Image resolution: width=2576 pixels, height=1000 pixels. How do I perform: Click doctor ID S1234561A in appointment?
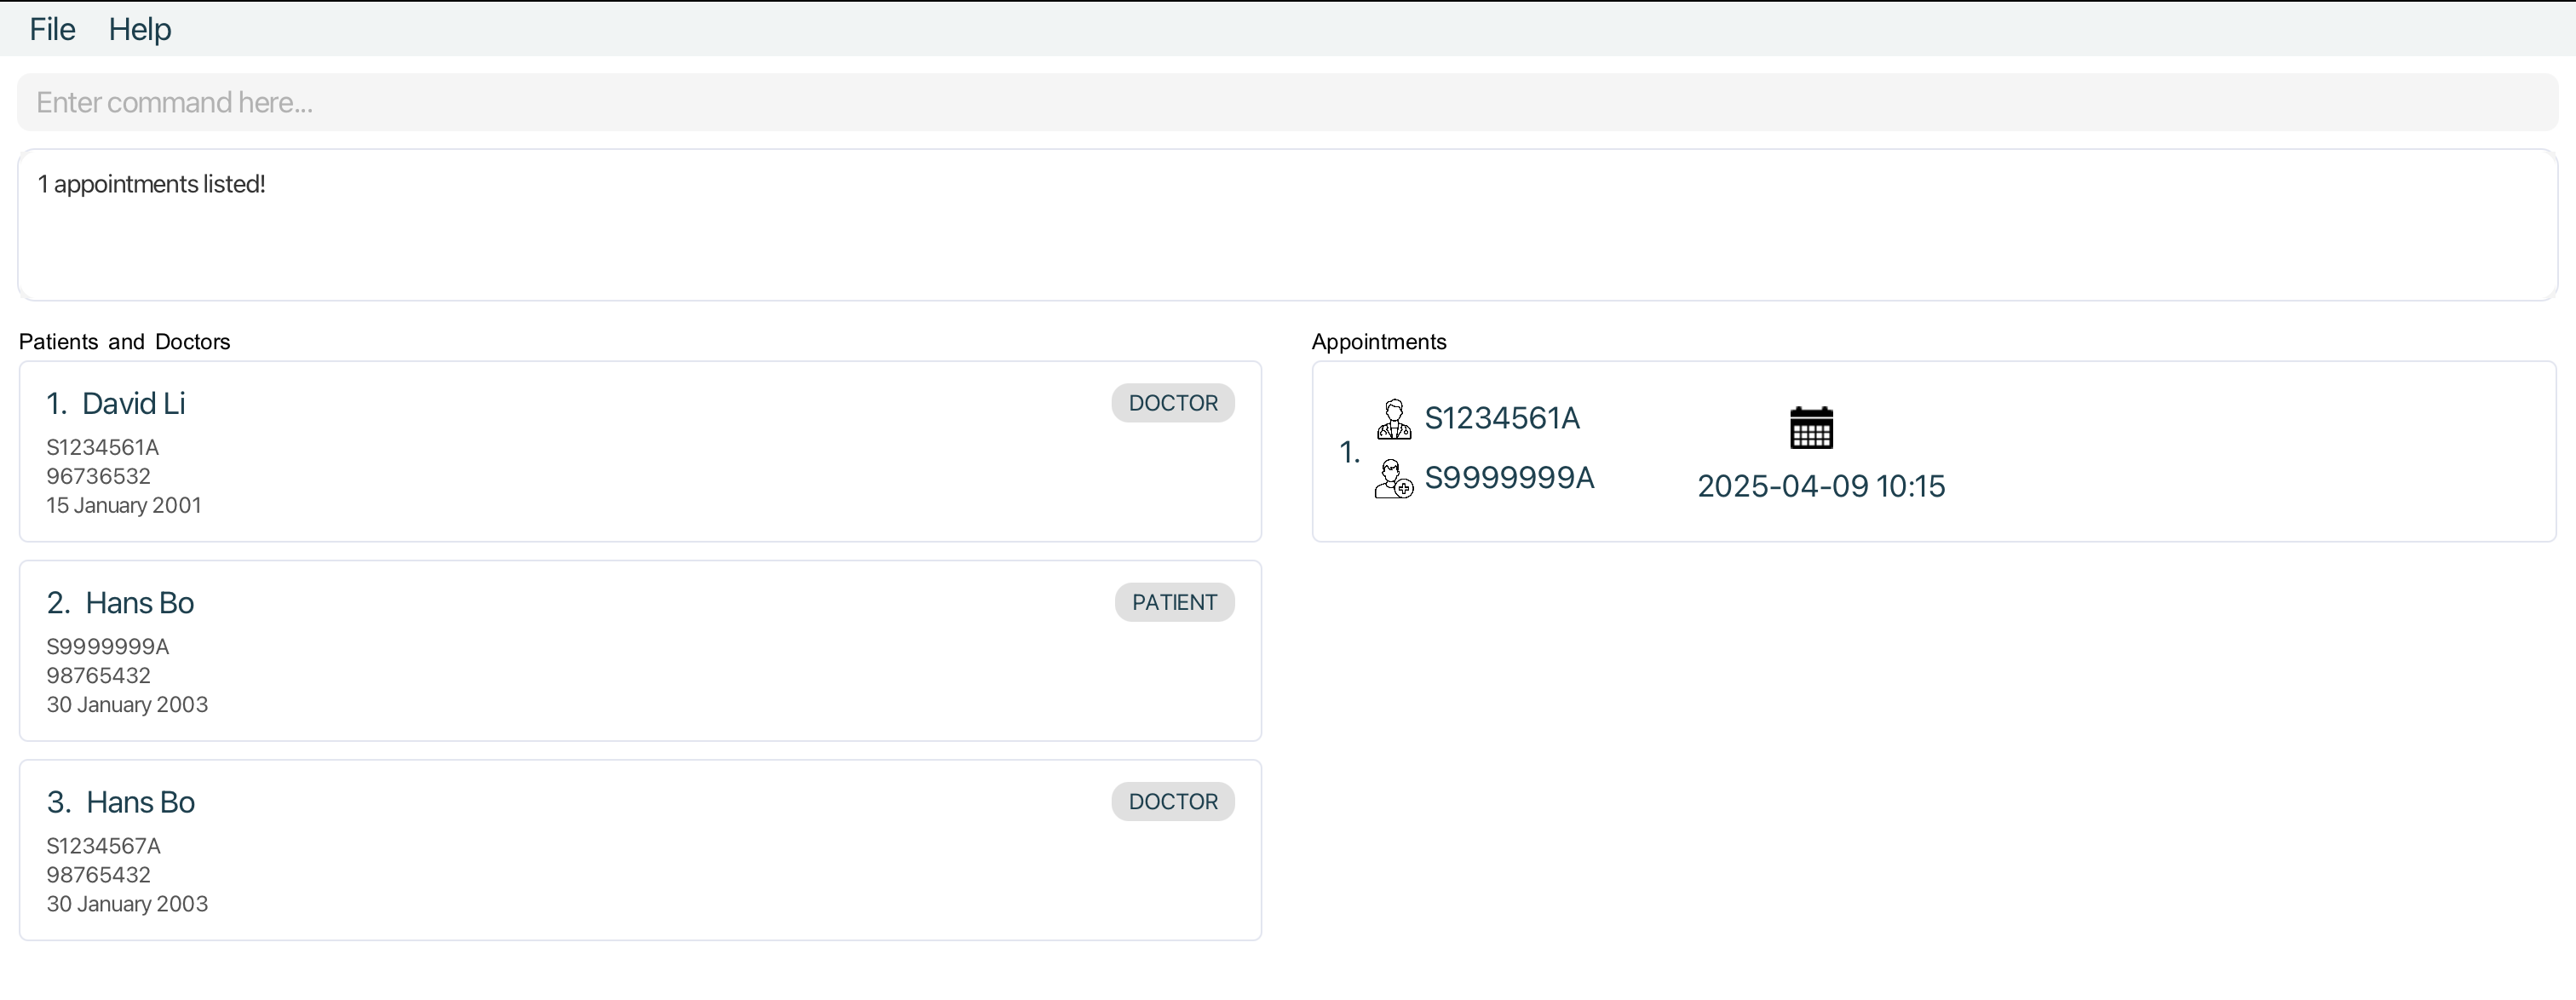[1502, 418]
